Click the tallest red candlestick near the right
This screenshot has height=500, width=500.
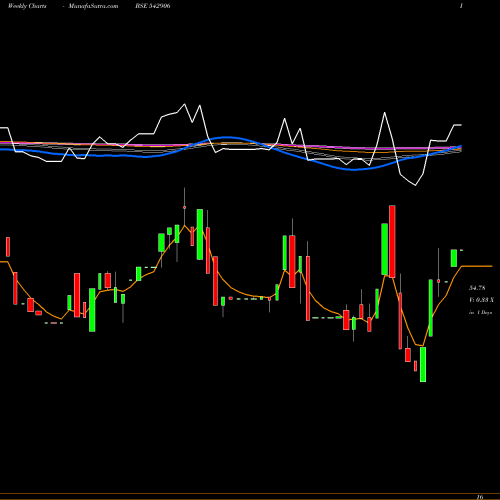(x=392, y=242)
